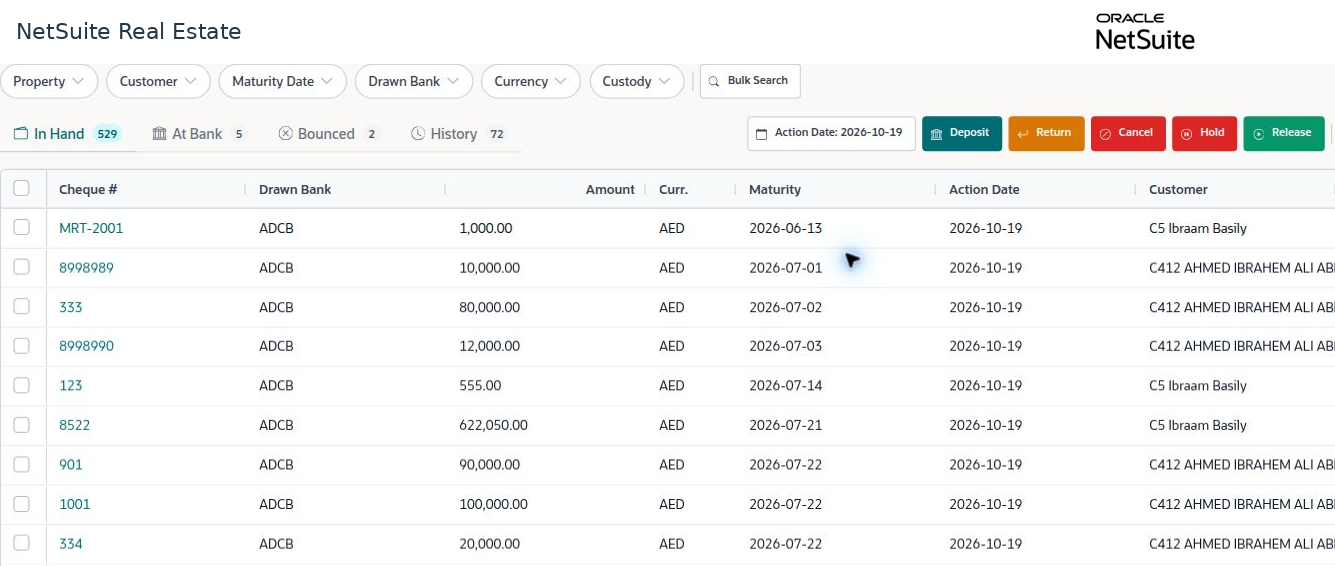Switch to the In Hand tab

[67, 134]
